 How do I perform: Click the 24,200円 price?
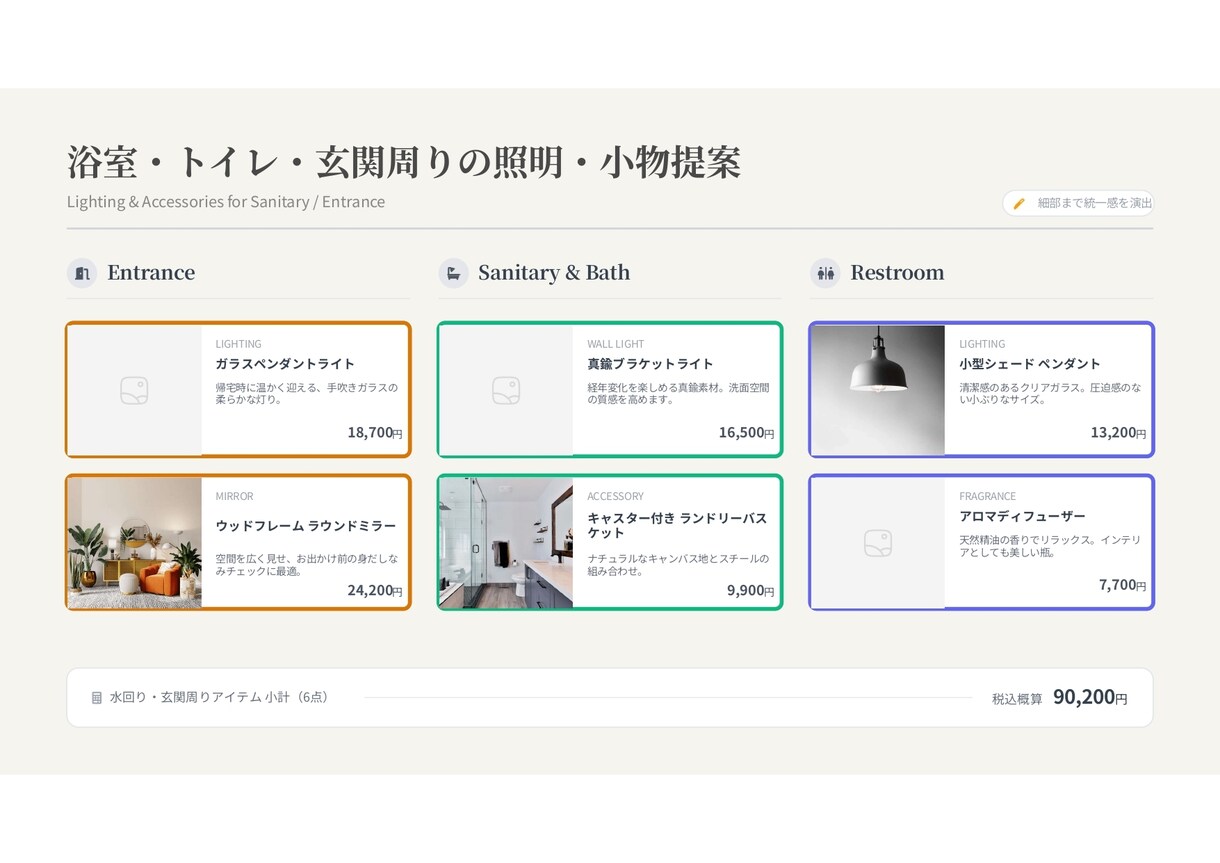pyautogui.click(x=375, y=590)
